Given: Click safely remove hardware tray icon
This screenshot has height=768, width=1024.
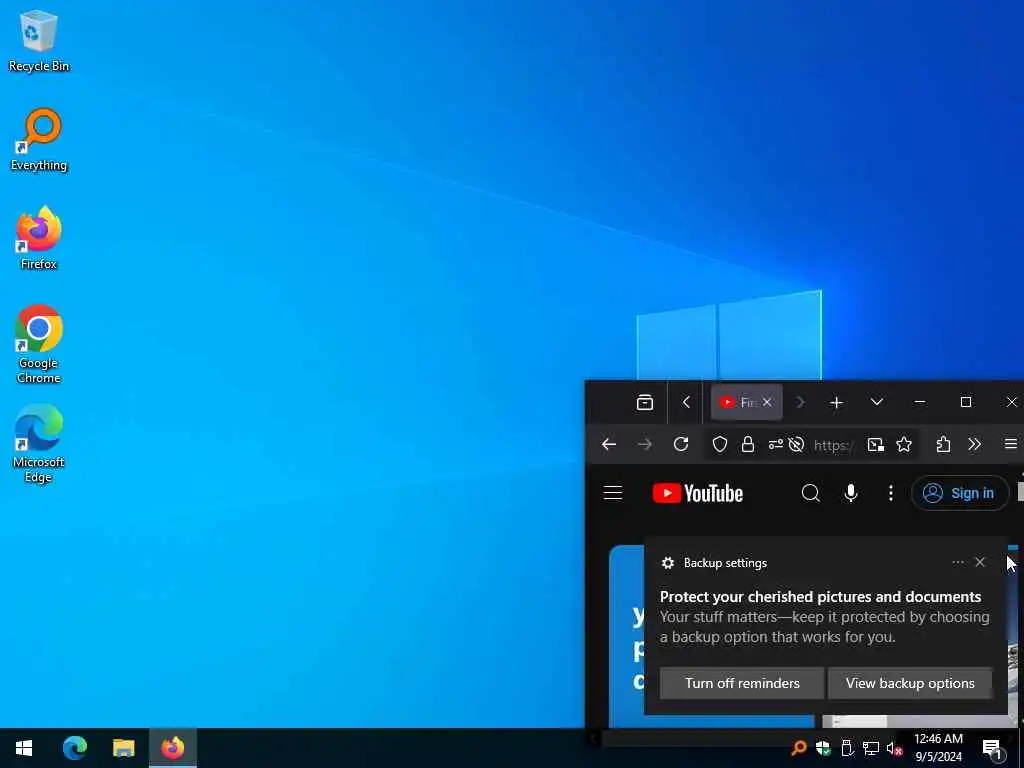Looking at the screenshot, I should point(847,748).
